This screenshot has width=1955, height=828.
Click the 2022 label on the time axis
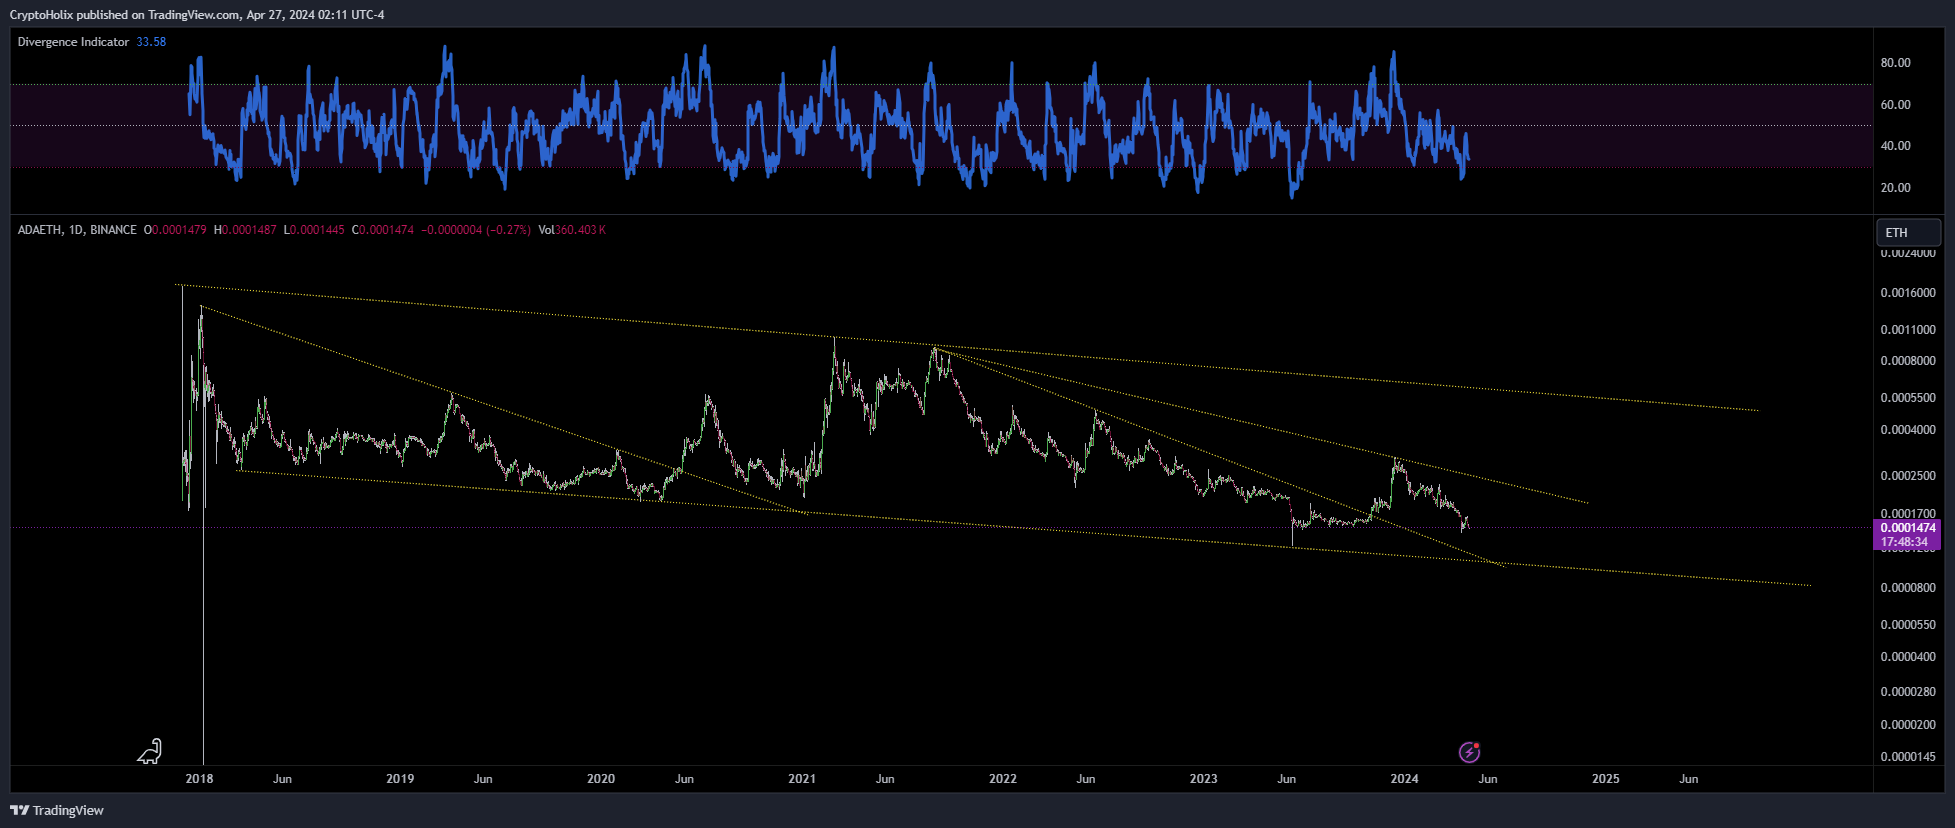(x=1003, y=779)
